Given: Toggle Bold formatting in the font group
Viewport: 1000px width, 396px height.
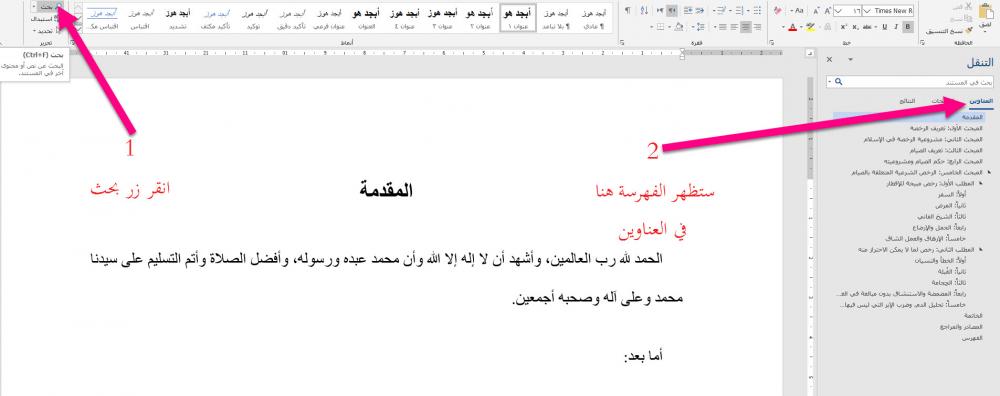Looking at the screenshot, I should pyautogui.click(x=908, y=27).
